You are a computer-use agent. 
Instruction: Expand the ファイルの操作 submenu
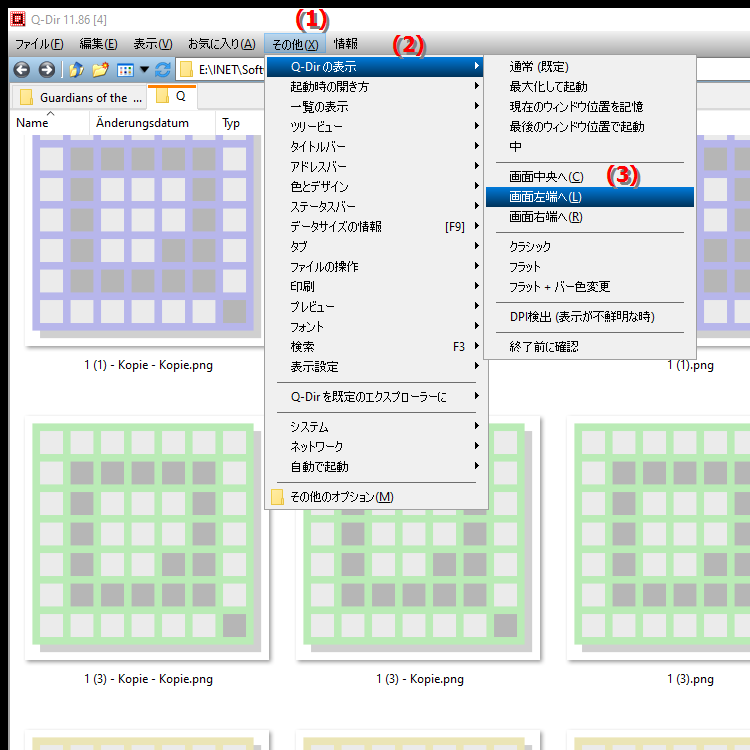click(375, 266)
